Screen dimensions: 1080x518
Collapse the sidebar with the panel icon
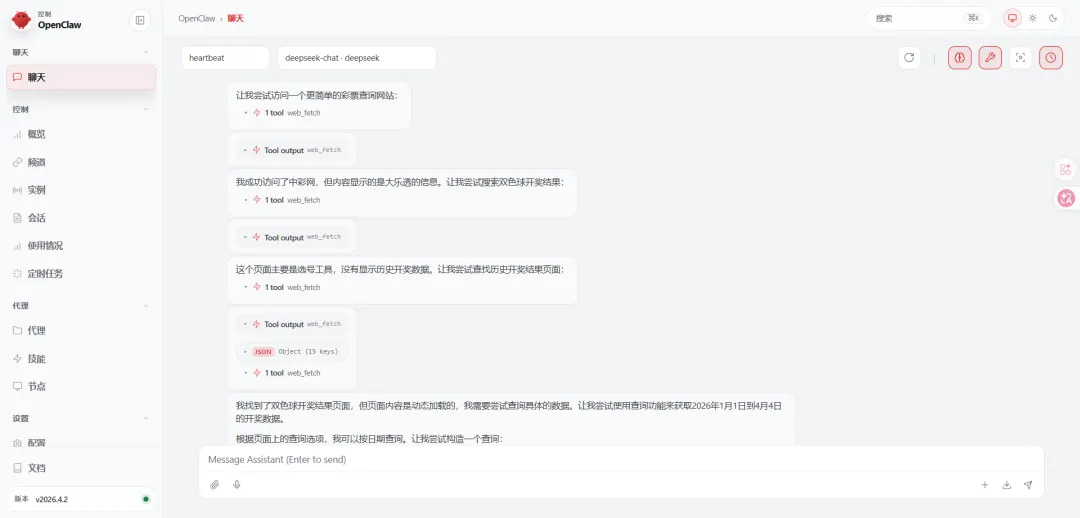click(x=140, y=20)
